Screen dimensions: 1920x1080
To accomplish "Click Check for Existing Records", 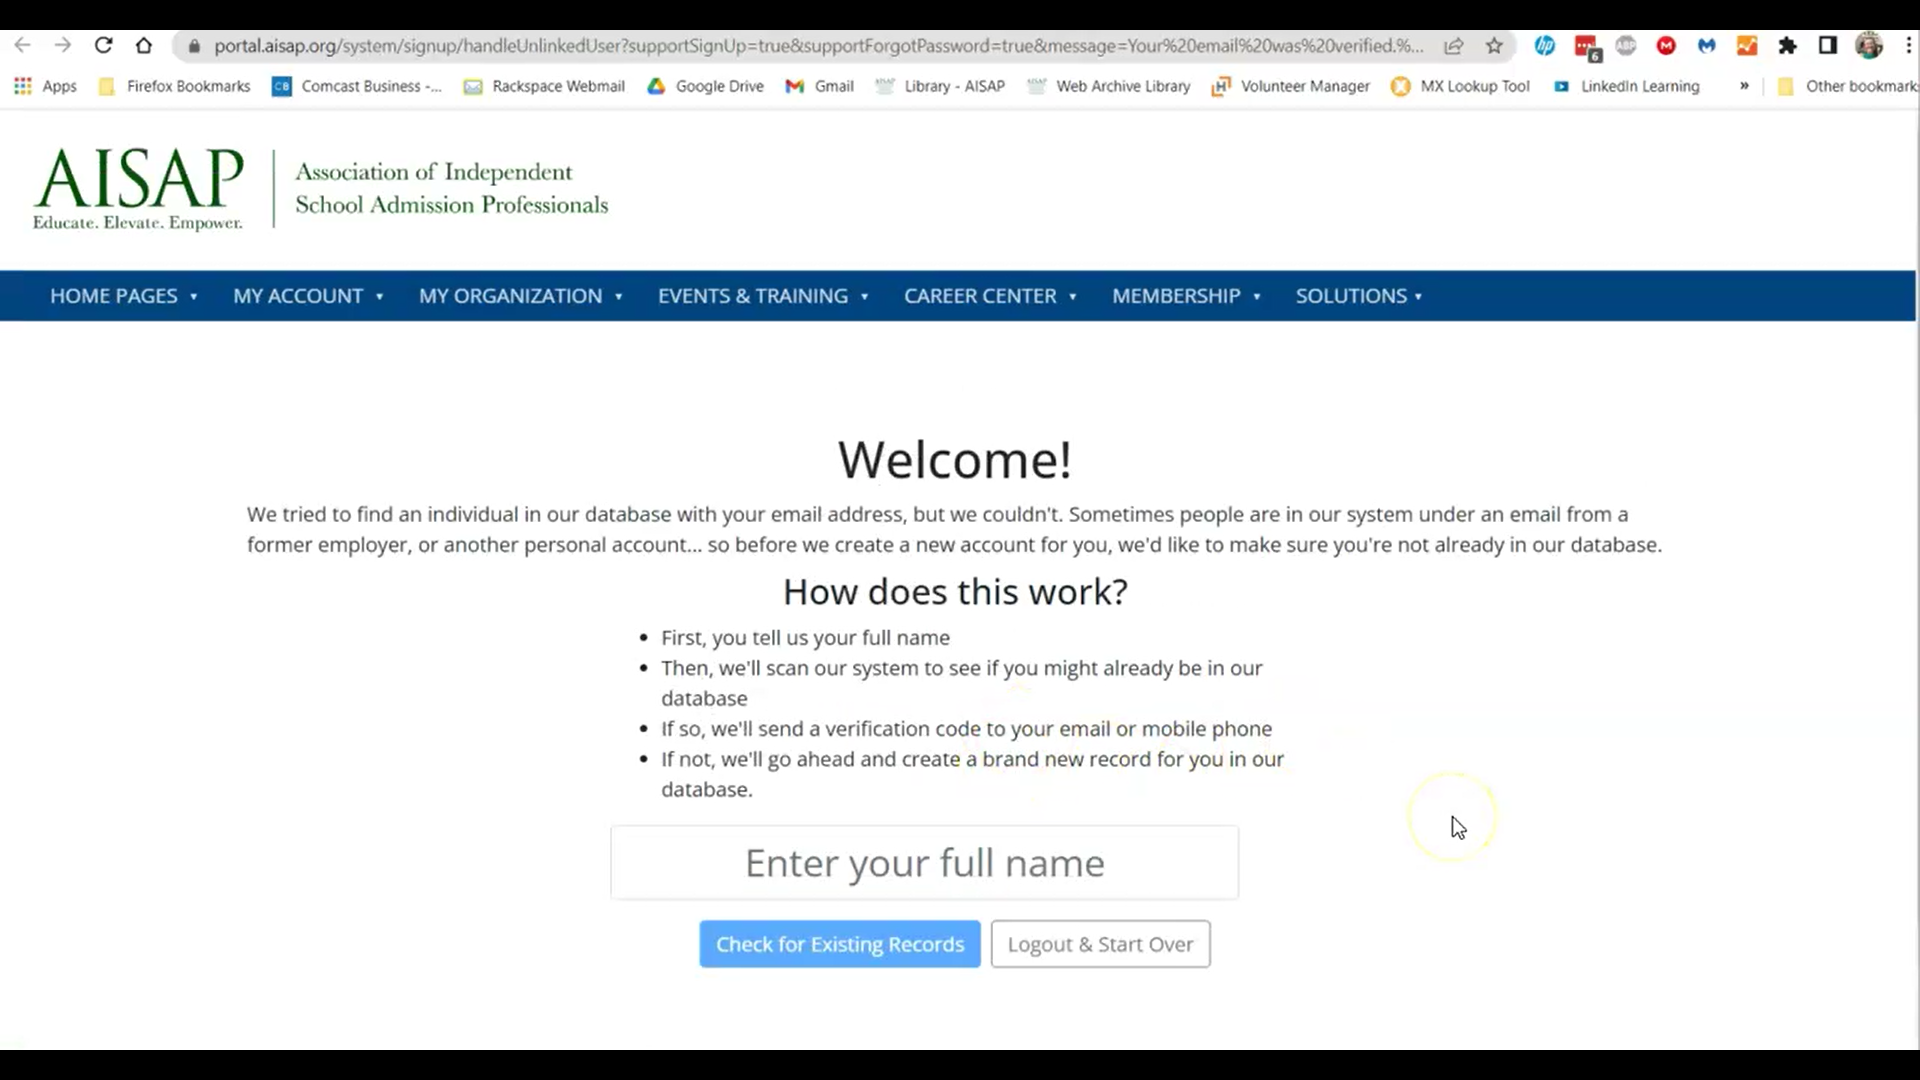I will pyautogui.click(x=839, y=943).
